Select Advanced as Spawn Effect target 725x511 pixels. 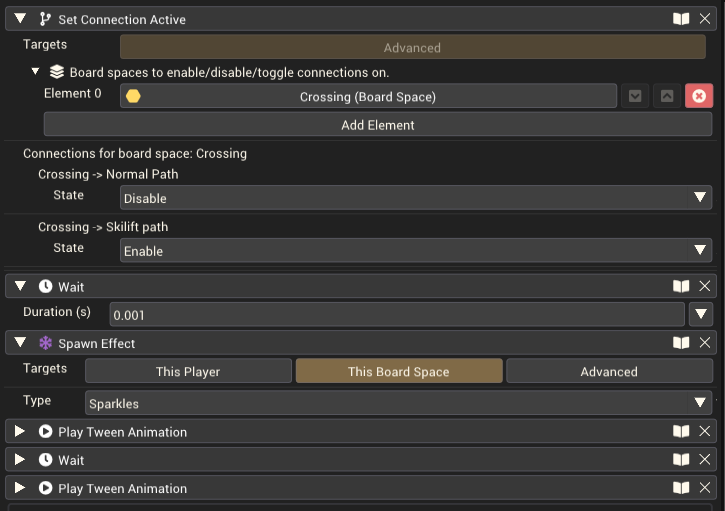click(609, 371)
